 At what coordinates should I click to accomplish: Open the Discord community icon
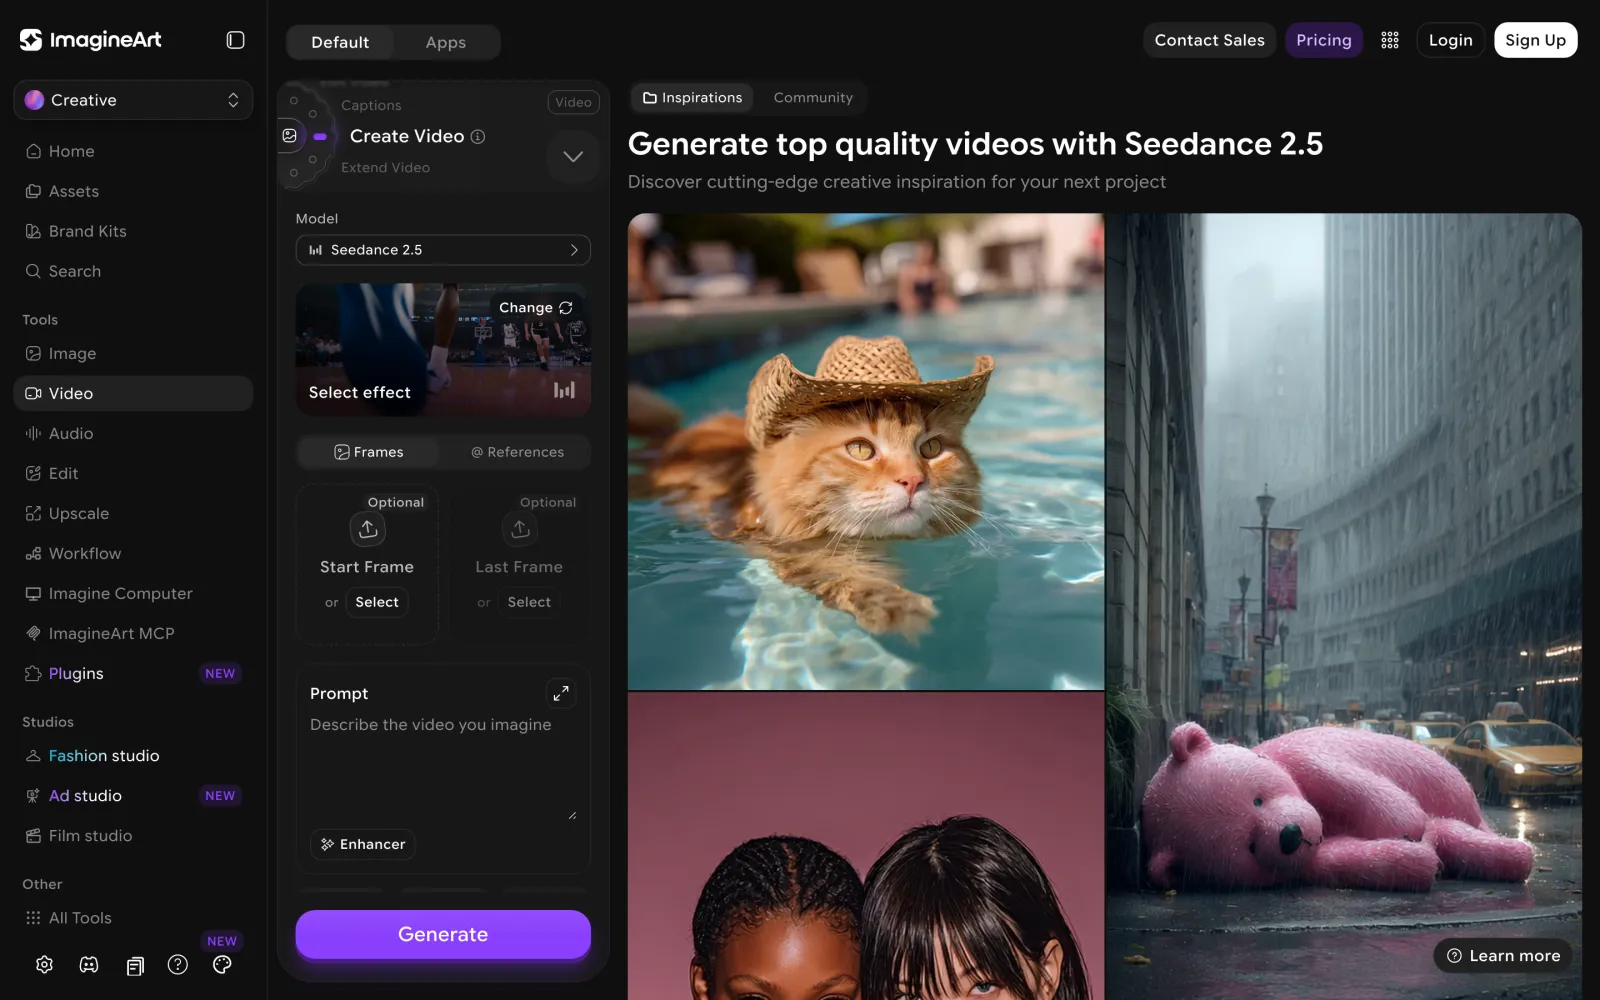pos(89,965)
